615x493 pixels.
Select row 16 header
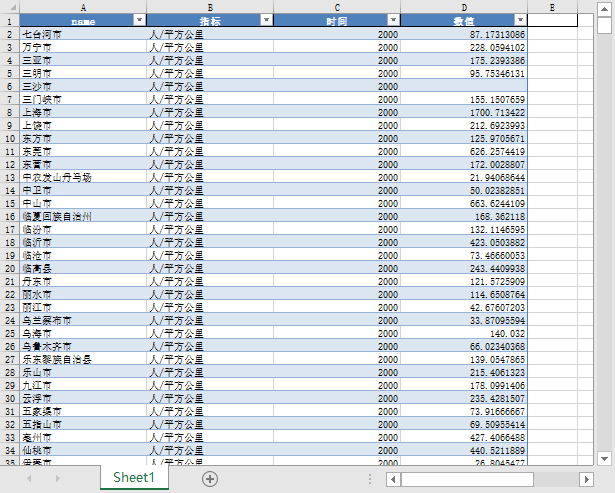pos(10,216)
